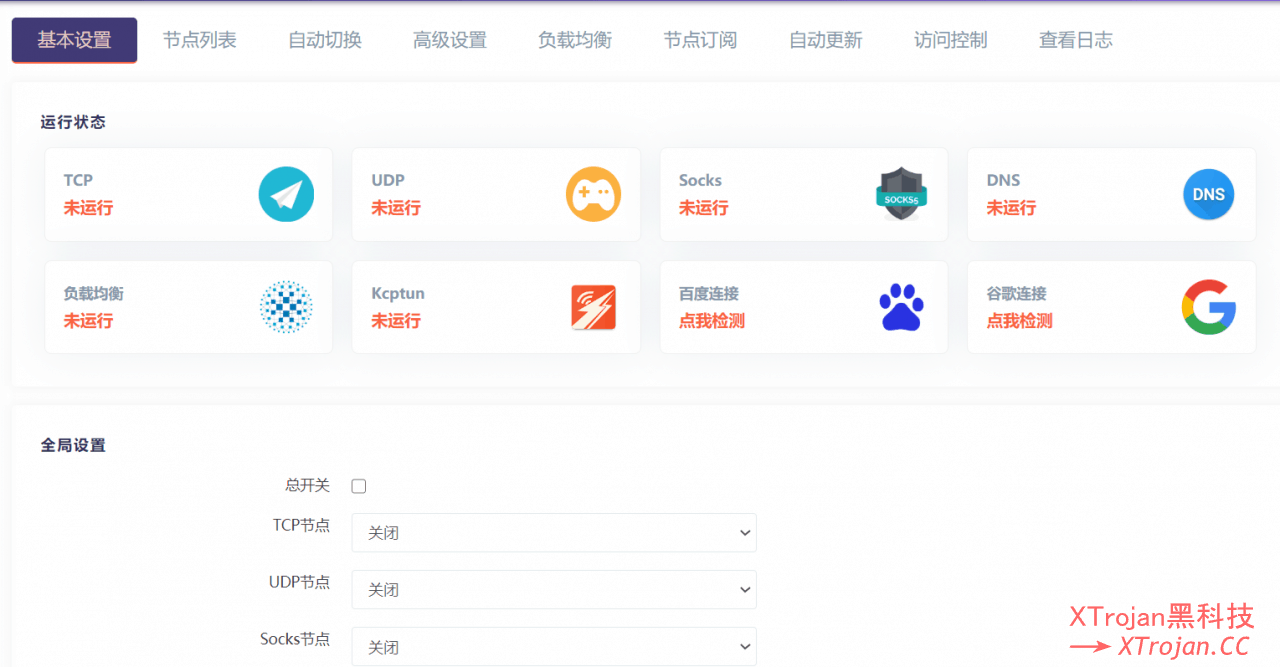Click the Baidu paw icon on 百度连接 card
The image size is (1280, 667).
tap(901, 307)
